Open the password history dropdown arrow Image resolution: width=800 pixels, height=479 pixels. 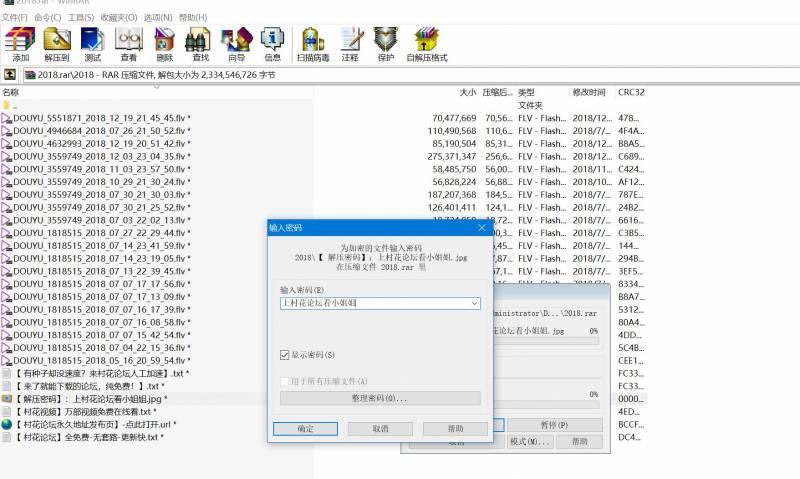pos(474,304)
